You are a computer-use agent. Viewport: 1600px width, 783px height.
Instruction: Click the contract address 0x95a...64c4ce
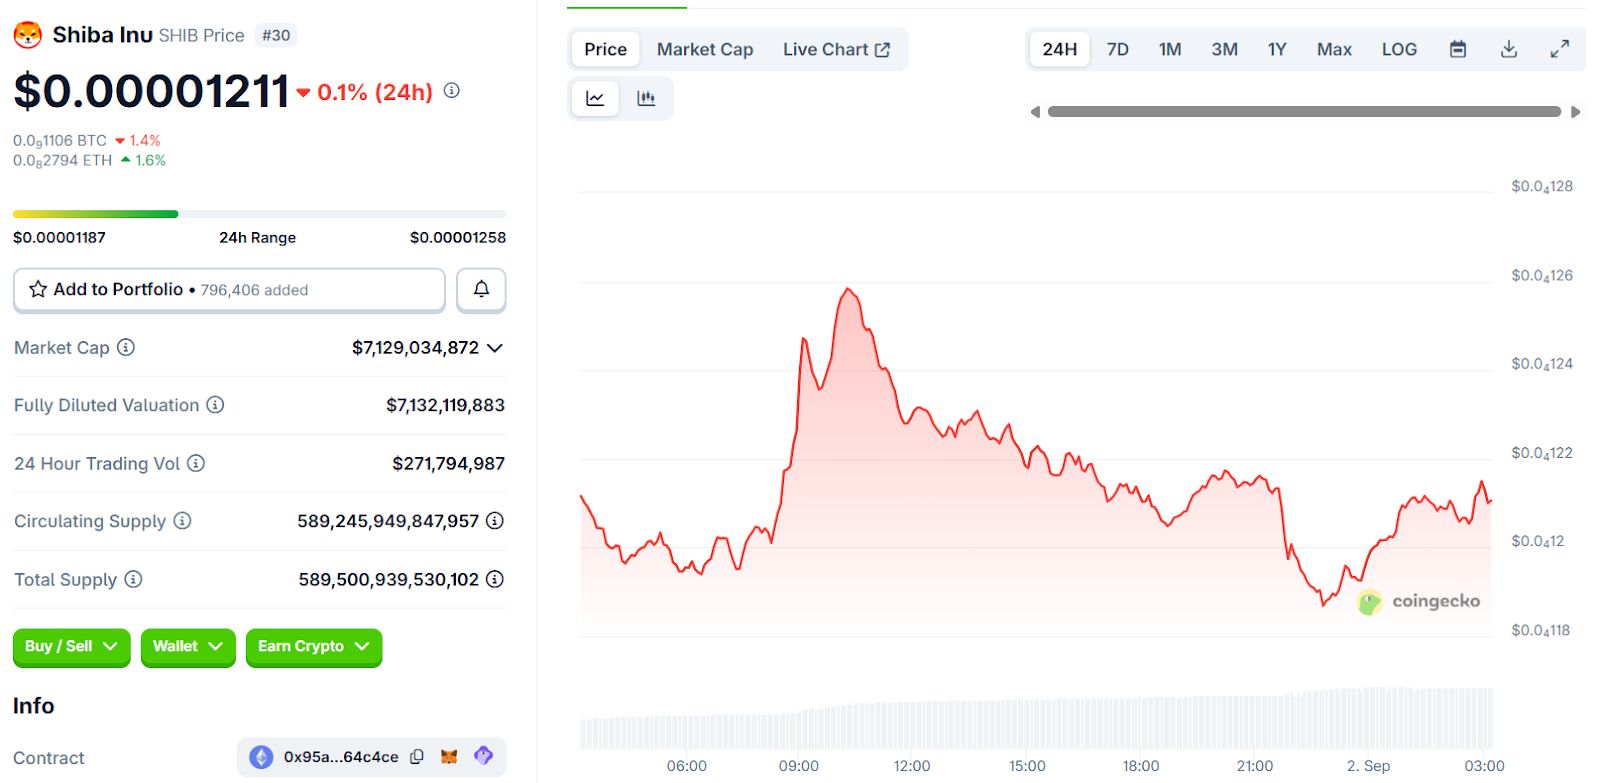341,757
